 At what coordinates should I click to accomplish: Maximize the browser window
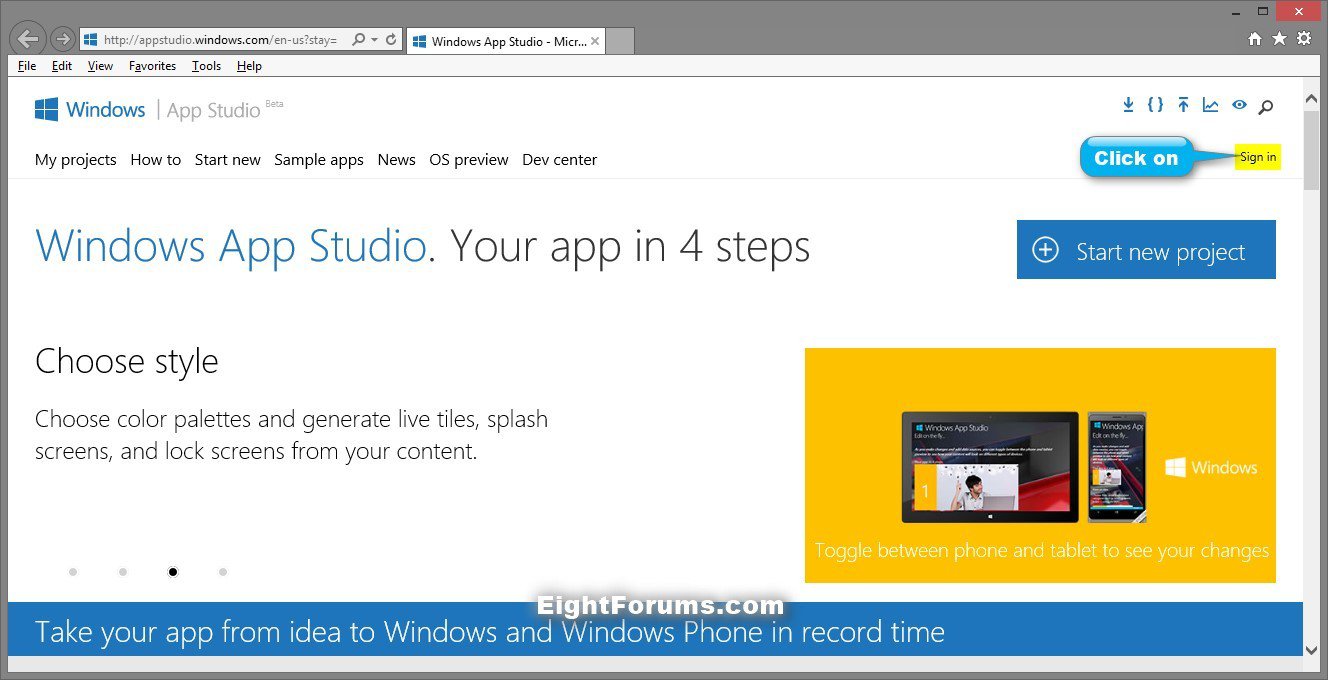[1264, 11]
